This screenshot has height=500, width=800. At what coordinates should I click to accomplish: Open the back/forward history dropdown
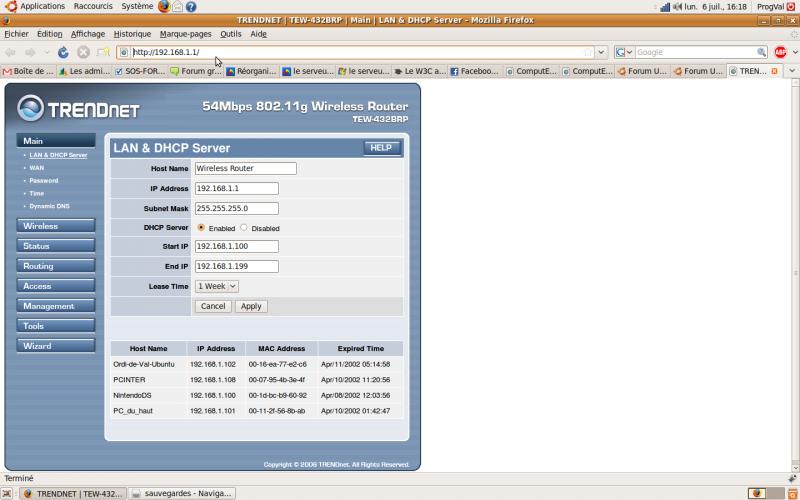pos(46,52)
